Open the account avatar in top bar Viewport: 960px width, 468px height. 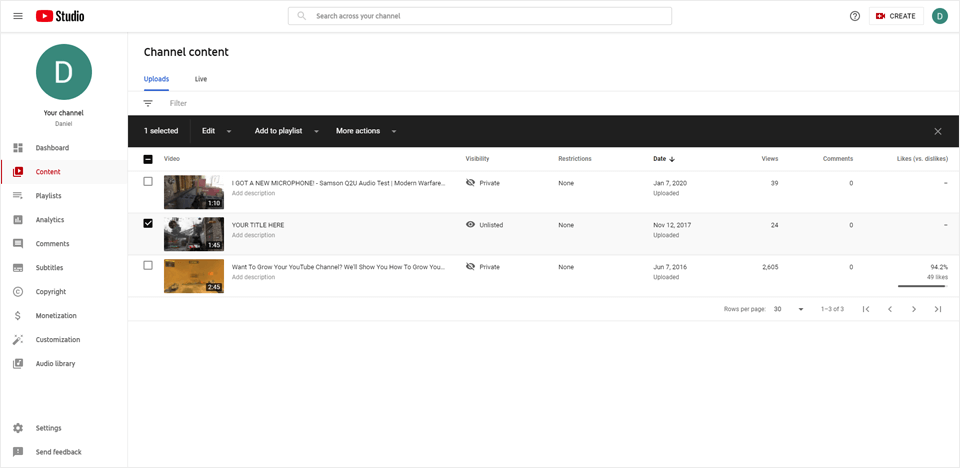[939, 16]
